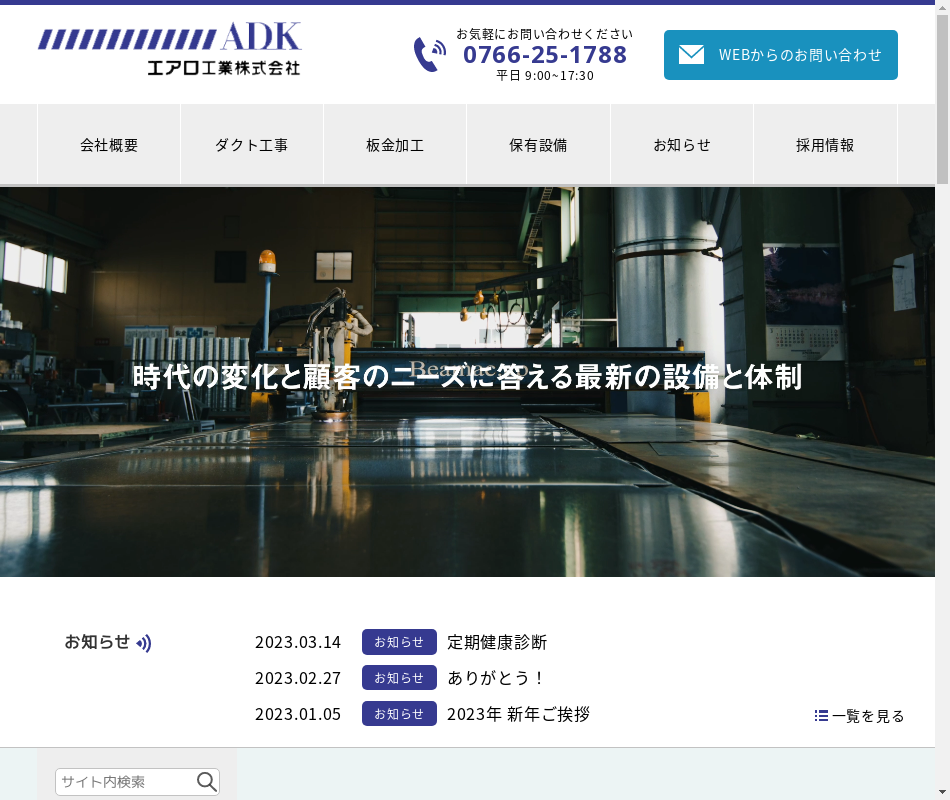Open the 2023年 新年ご挨拶 article
950x800 pixels.
518,714
